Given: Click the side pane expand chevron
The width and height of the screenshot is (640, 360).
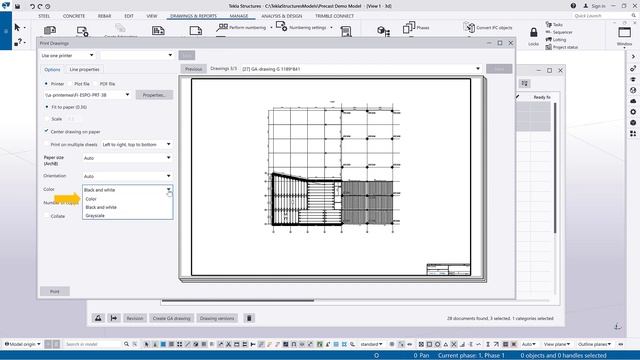Looking at the screenshot, I should pos(633,57).
